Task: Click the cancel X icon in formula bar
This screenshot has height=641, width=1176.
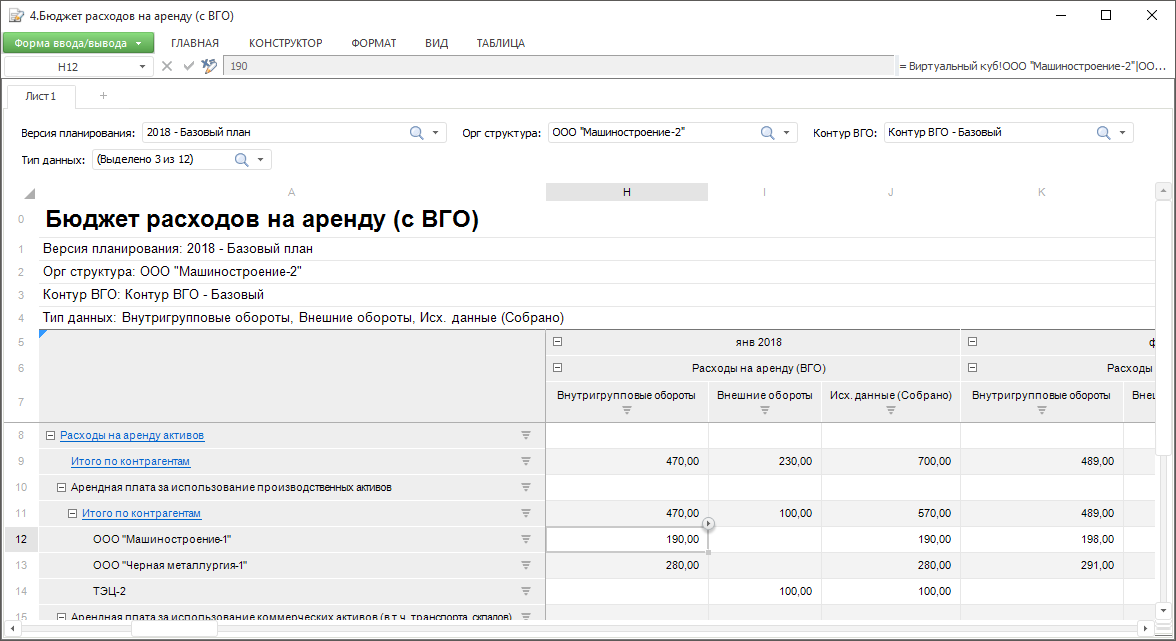Action: coord(167,66)
